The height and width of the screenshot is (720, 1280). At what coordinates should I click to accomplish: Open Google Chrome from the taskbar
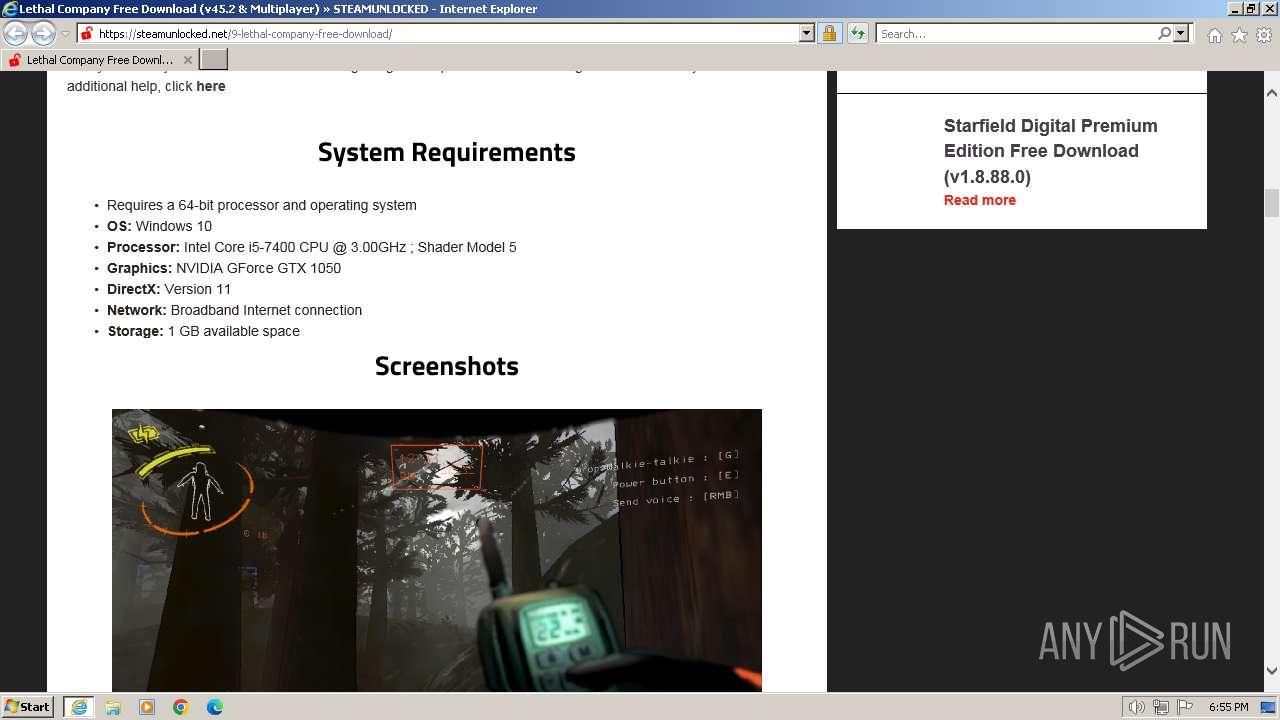(x=181, y=707)
